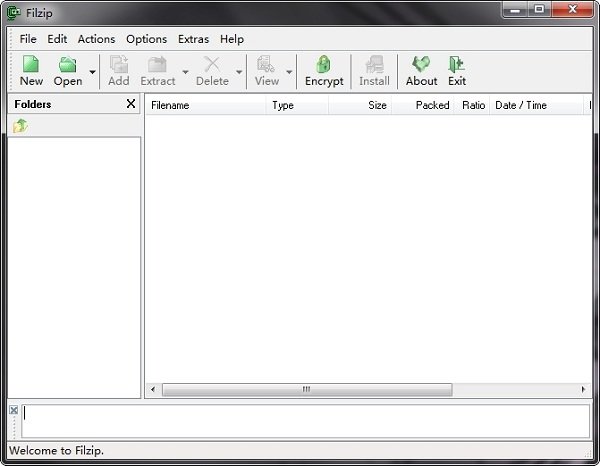
Task: Open the File menu
Action: (x=28, y=39)
